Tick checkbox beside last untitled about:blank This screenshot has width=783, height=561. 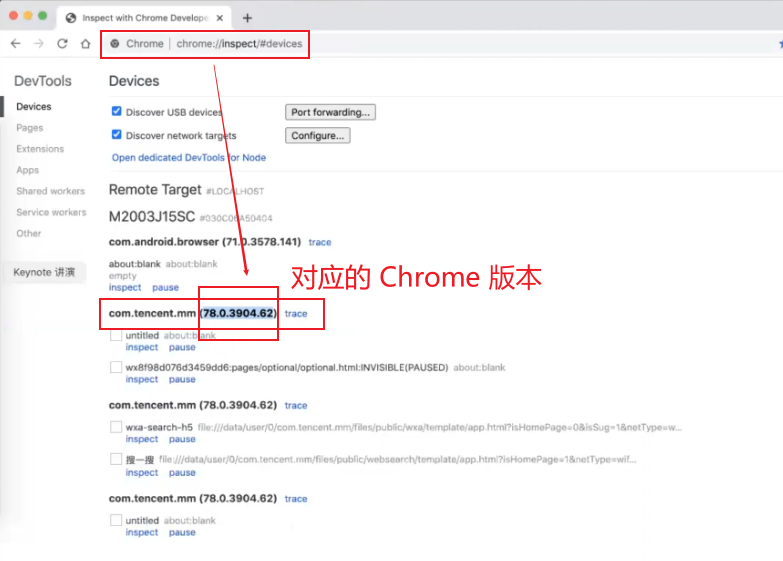click(116, 520)
